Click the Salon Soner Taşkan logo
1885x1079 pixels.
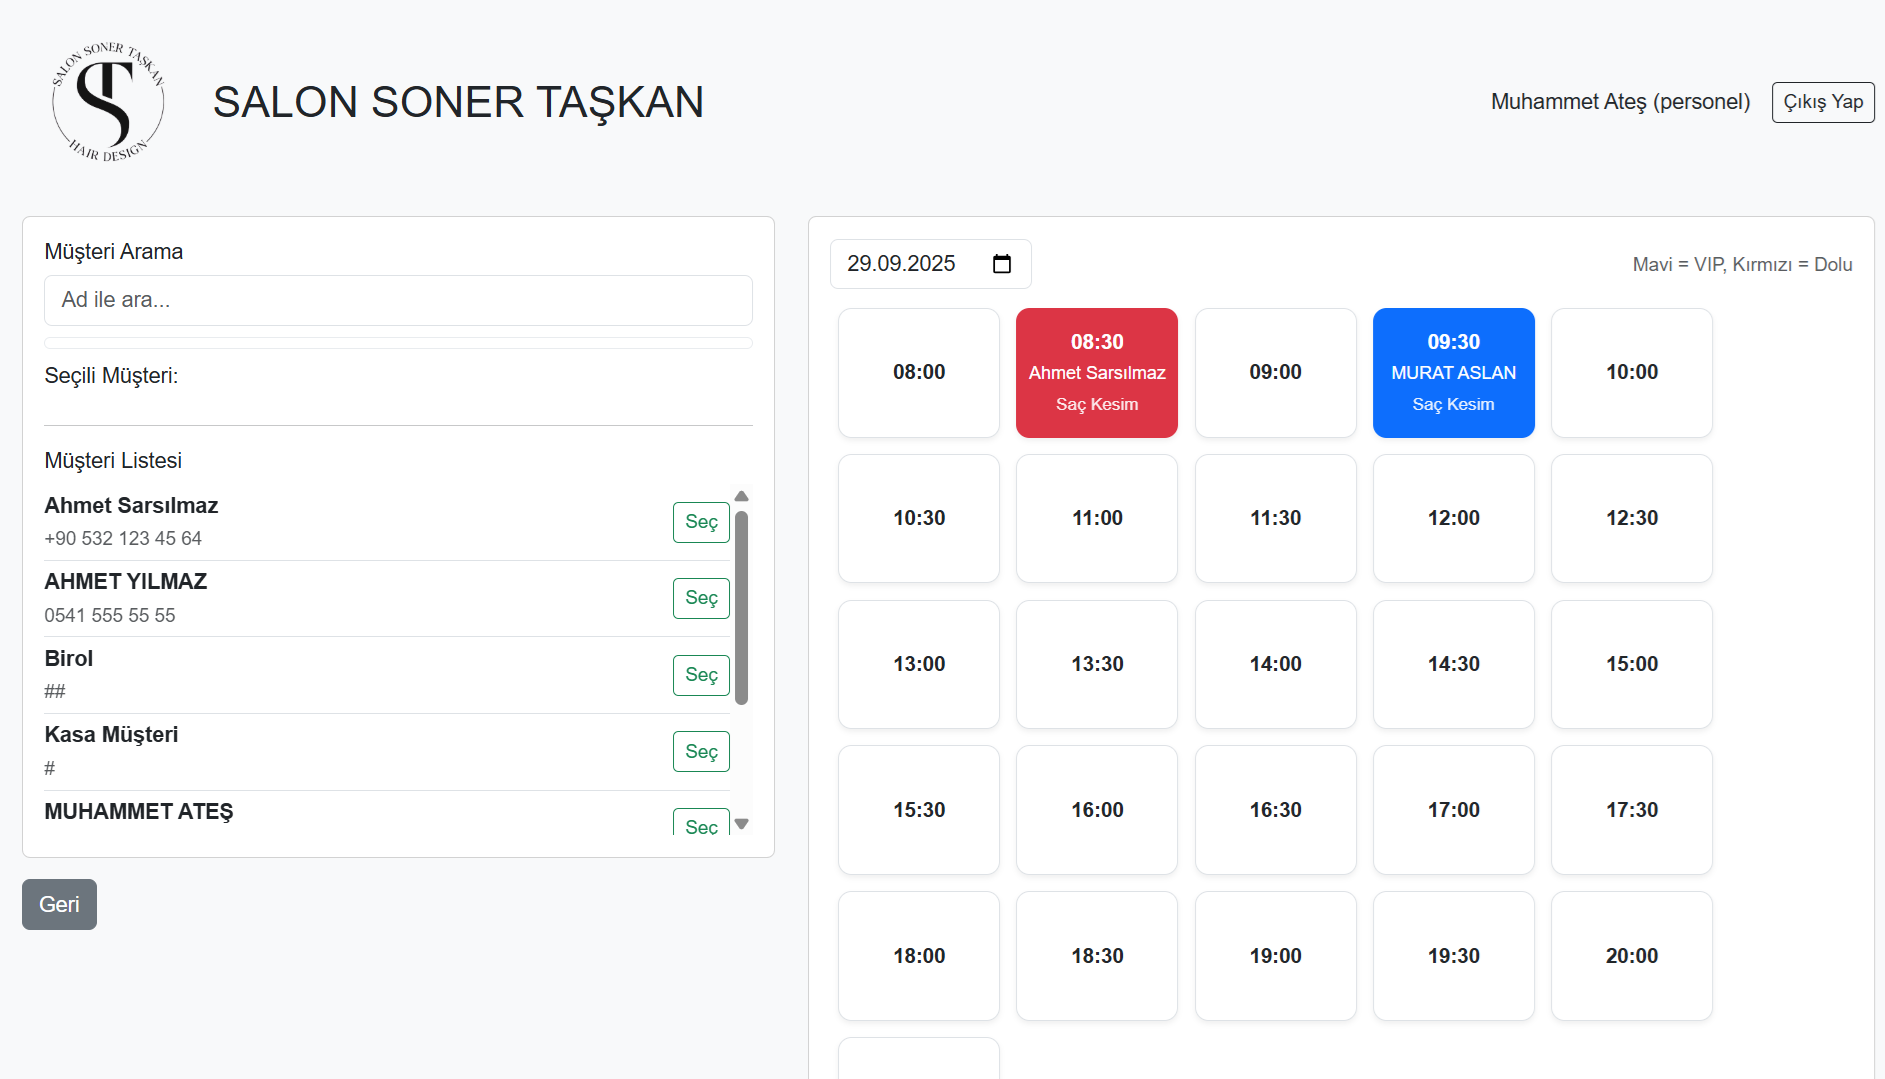[107, 101]
